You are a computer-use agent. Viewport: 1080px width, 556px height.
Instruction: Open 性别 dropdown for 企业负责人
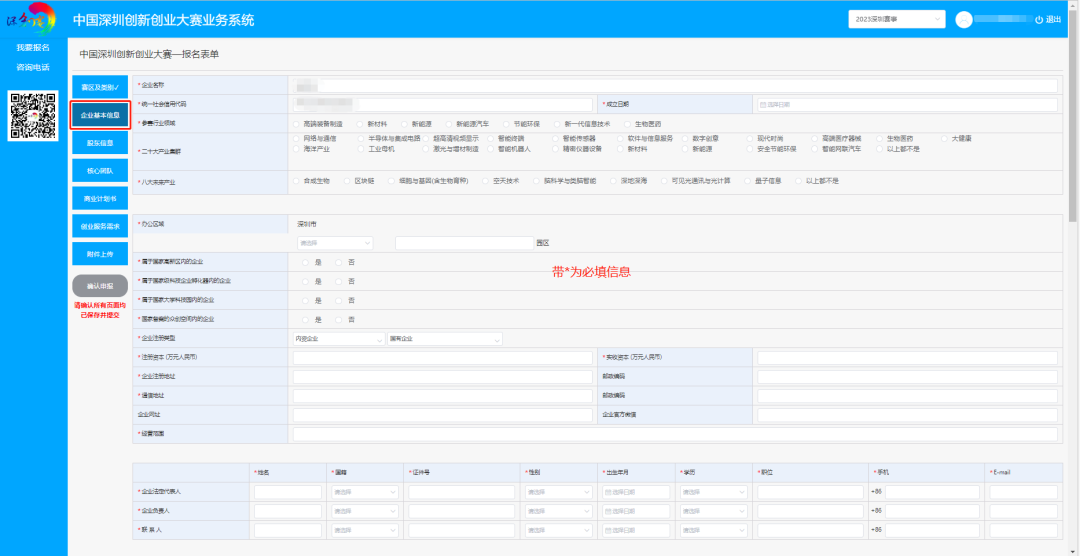coord(559,512)
